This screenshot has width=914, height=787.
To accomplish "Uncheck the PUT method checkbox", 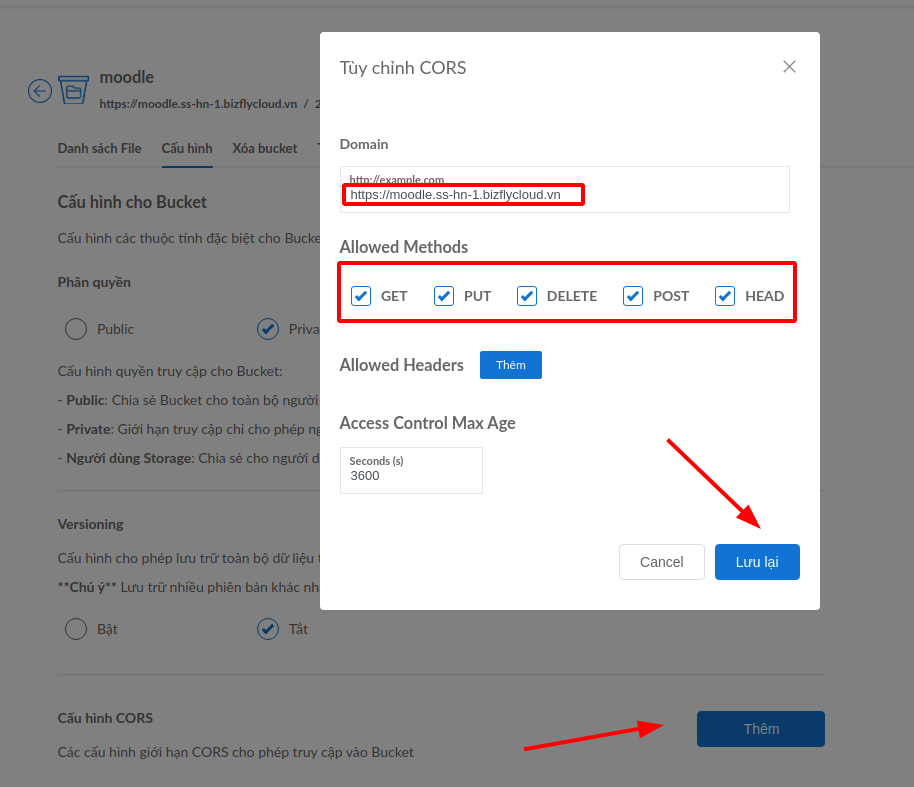I will point(443,296).
